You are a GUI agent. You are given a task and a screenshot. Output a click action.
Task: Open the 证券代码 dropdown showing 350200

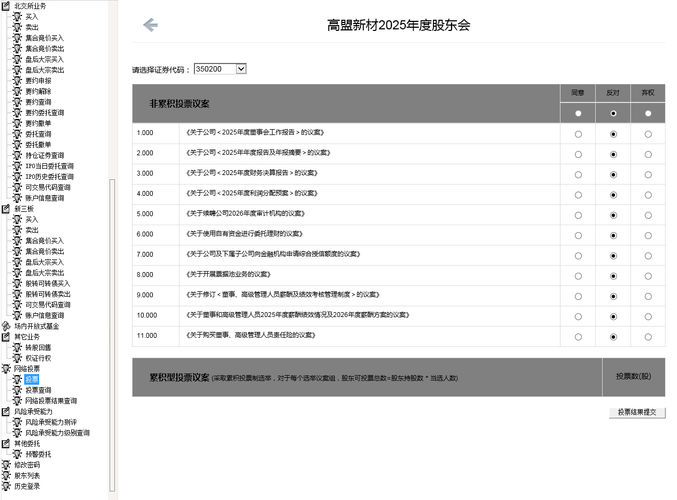click(x=220, y=69)
